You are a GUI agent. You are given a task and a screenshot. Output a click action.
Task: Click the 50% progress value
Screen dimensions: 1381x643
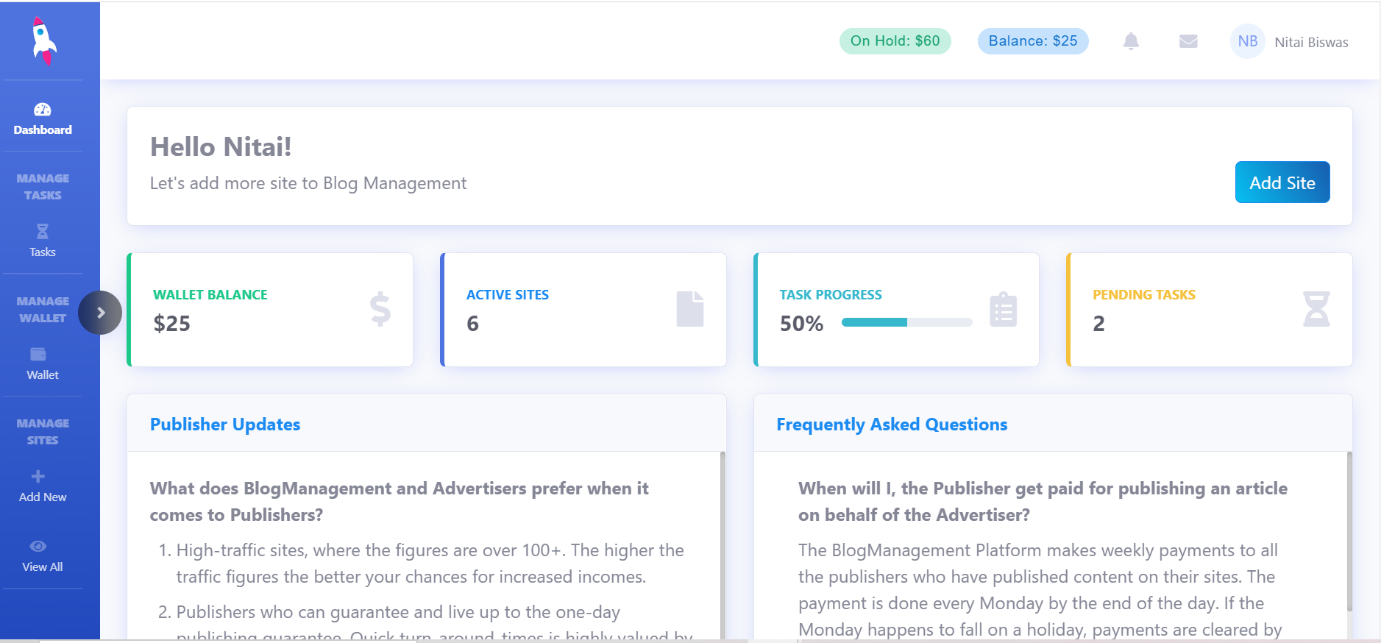click(x=802, y=323)
